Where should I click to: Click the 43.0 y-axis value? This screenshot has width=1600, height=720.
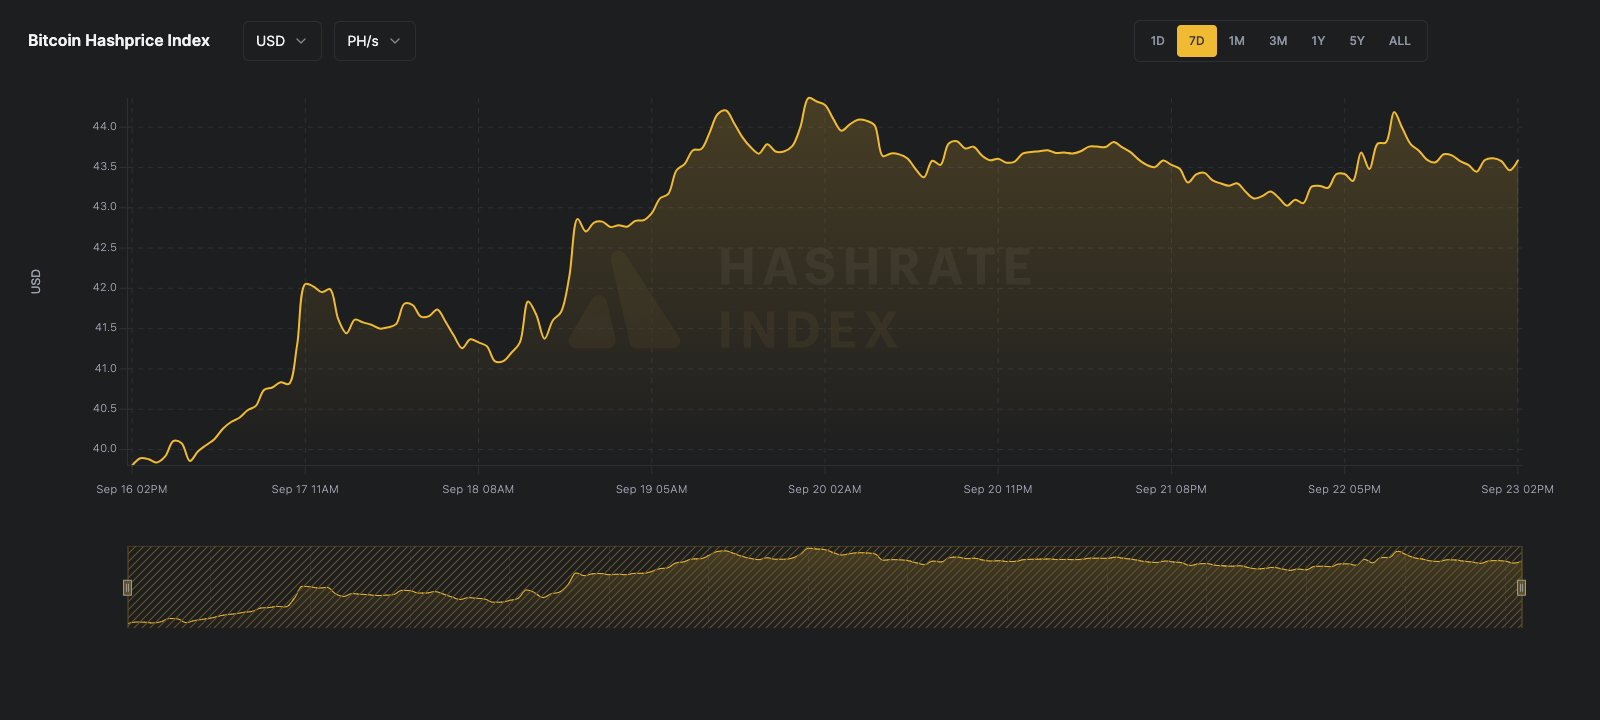point(105,207)
